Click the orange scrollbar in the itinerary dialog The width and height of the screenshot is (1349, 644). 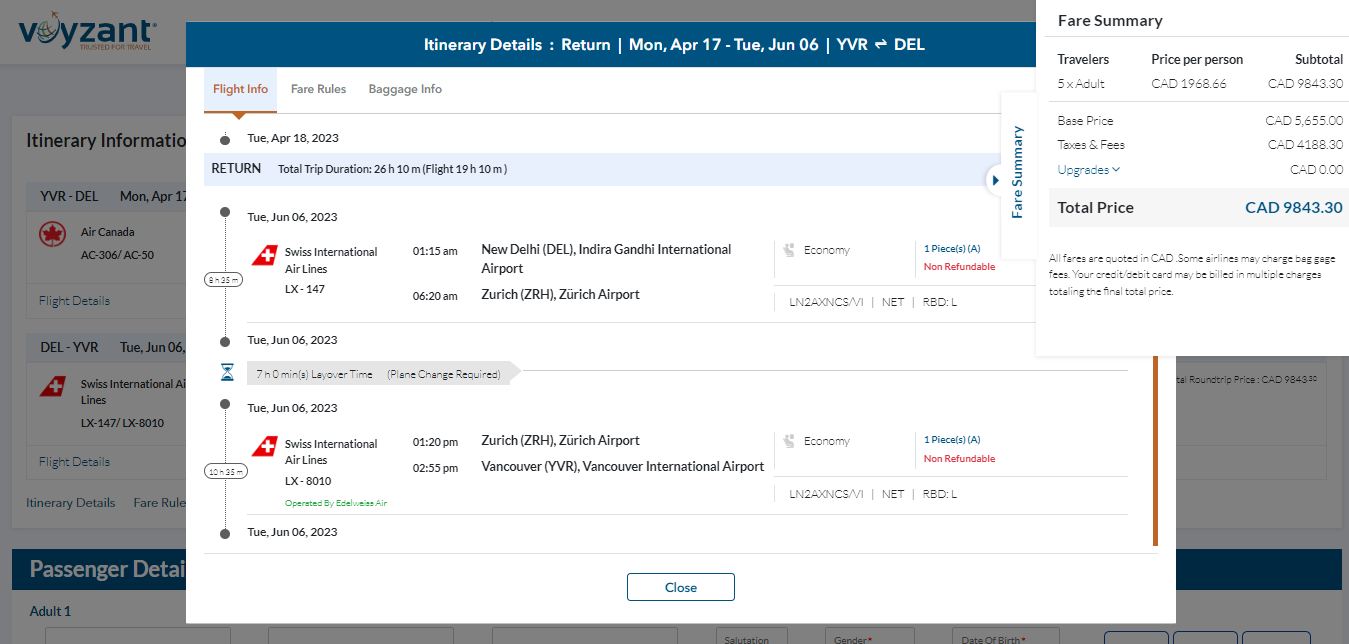click(1155, 450)
